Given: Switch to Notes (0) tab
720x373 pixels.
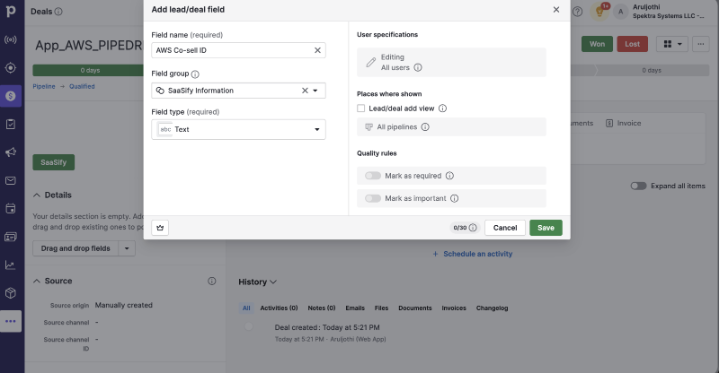Looking at the screenshot, I should point(321,308).
